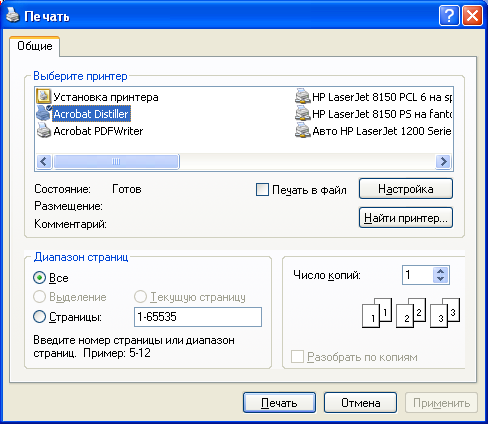
Task: Enable the 'Печать в файл' checkbox
Action: (x=262, y=190)
